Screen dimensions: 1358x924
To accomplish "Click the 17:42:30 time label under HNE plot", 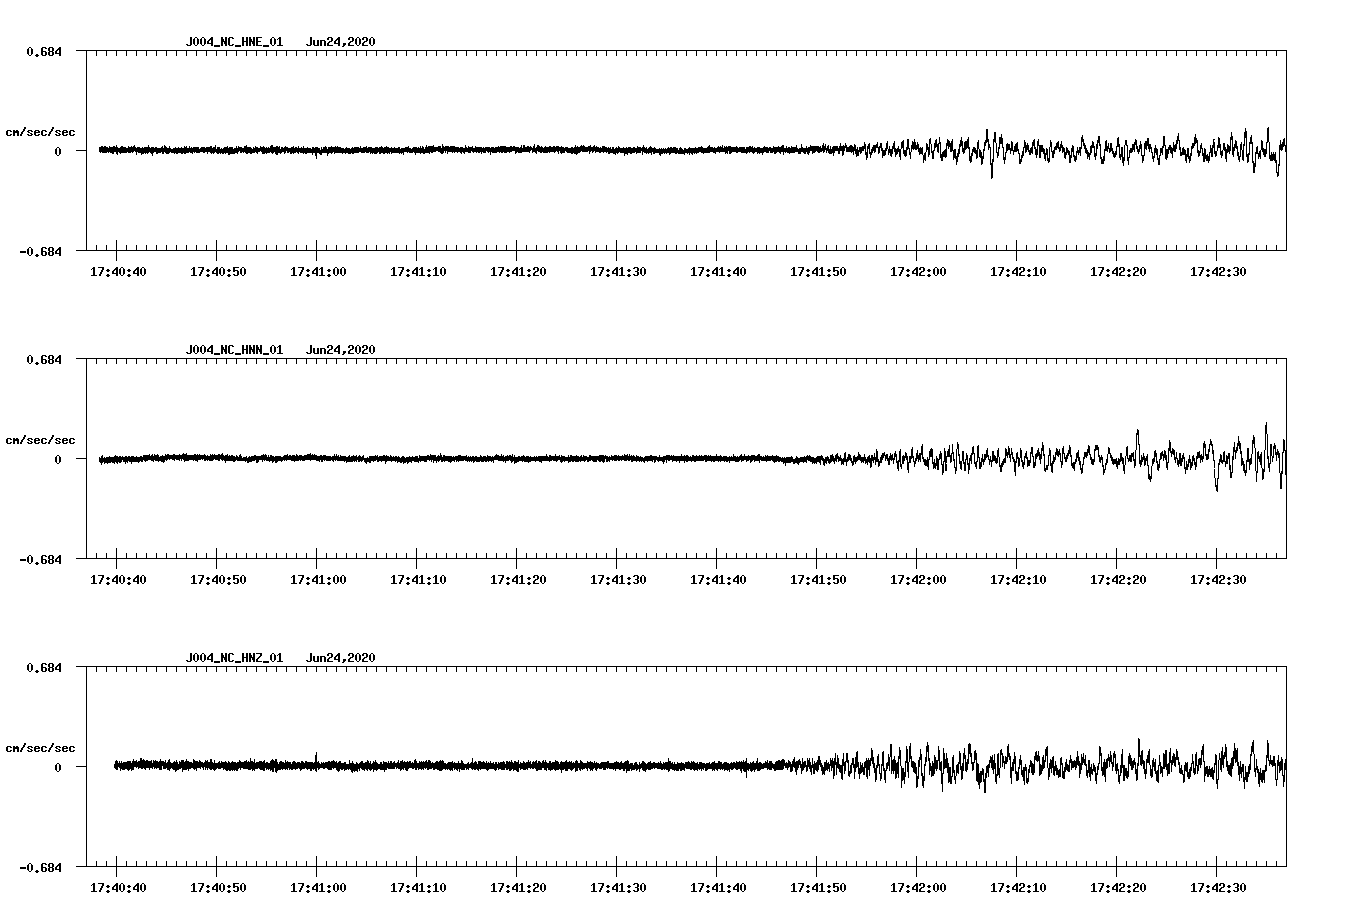I will click(x=1218, y=272).
